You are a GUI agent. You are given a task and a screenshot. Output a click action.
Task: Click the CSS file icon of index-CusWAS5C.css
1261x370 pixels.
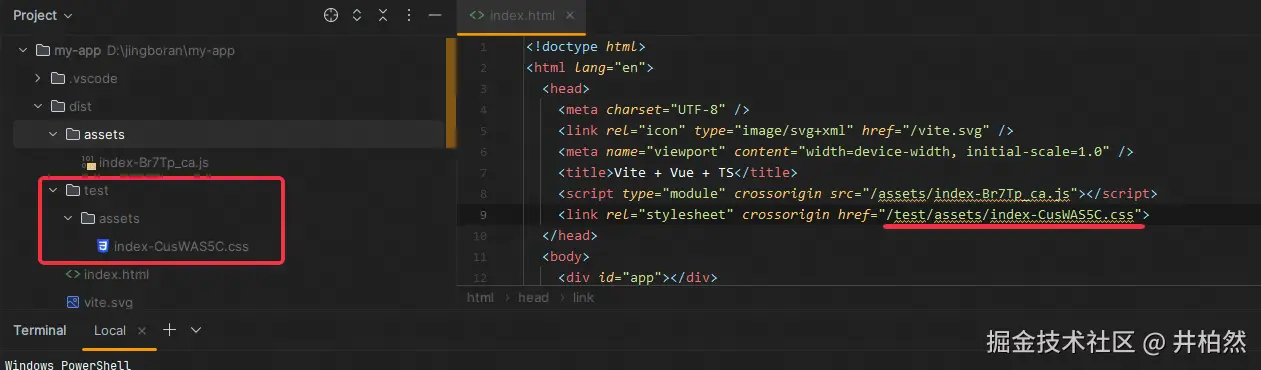[102, 246]
